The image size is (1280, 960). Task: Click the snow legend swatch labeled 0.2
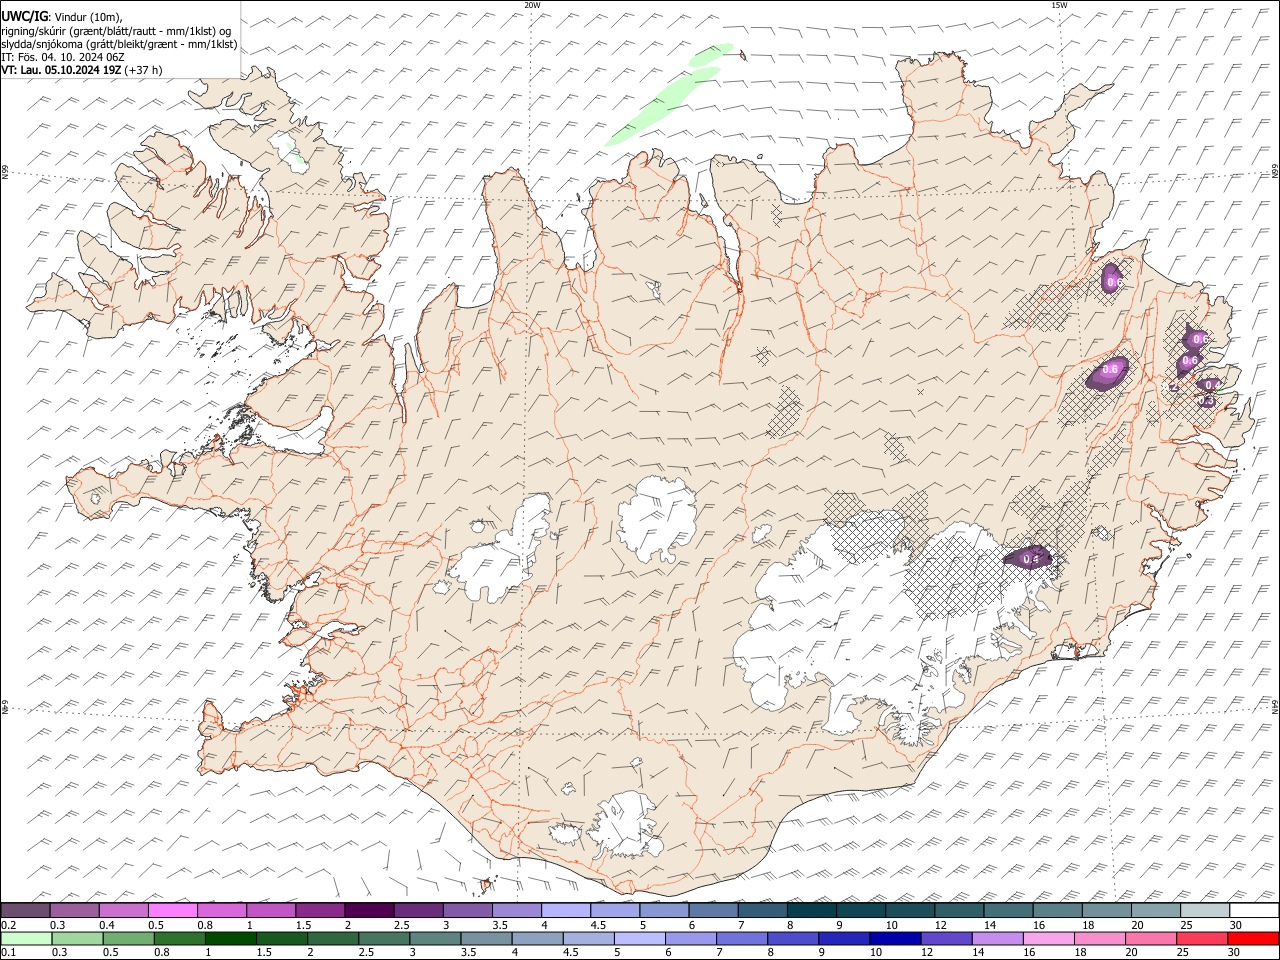25,910
